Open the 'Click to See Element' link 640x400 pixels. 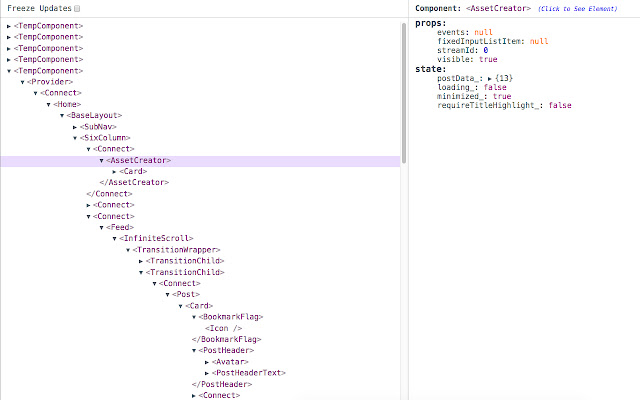(x=578, y=9)
